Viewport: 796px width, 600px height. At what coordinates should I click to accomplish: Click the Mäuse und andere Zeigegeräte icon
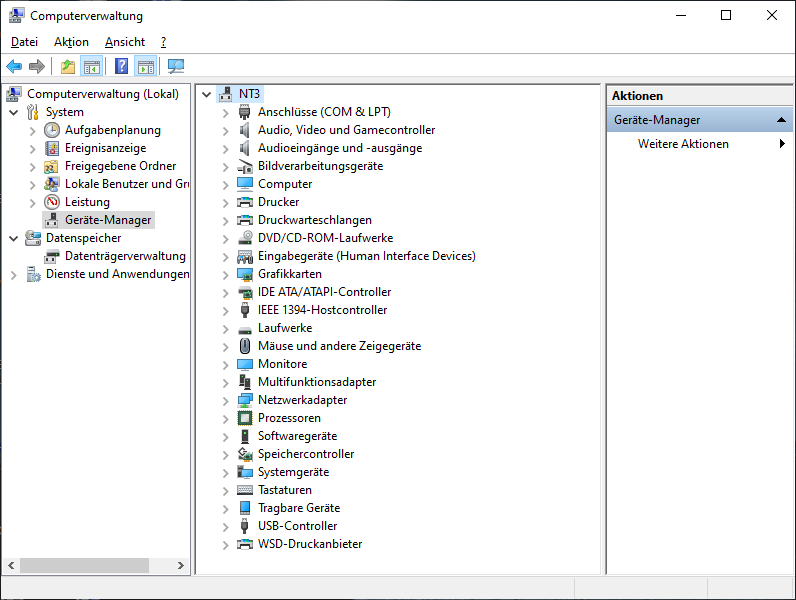point(245,346)
